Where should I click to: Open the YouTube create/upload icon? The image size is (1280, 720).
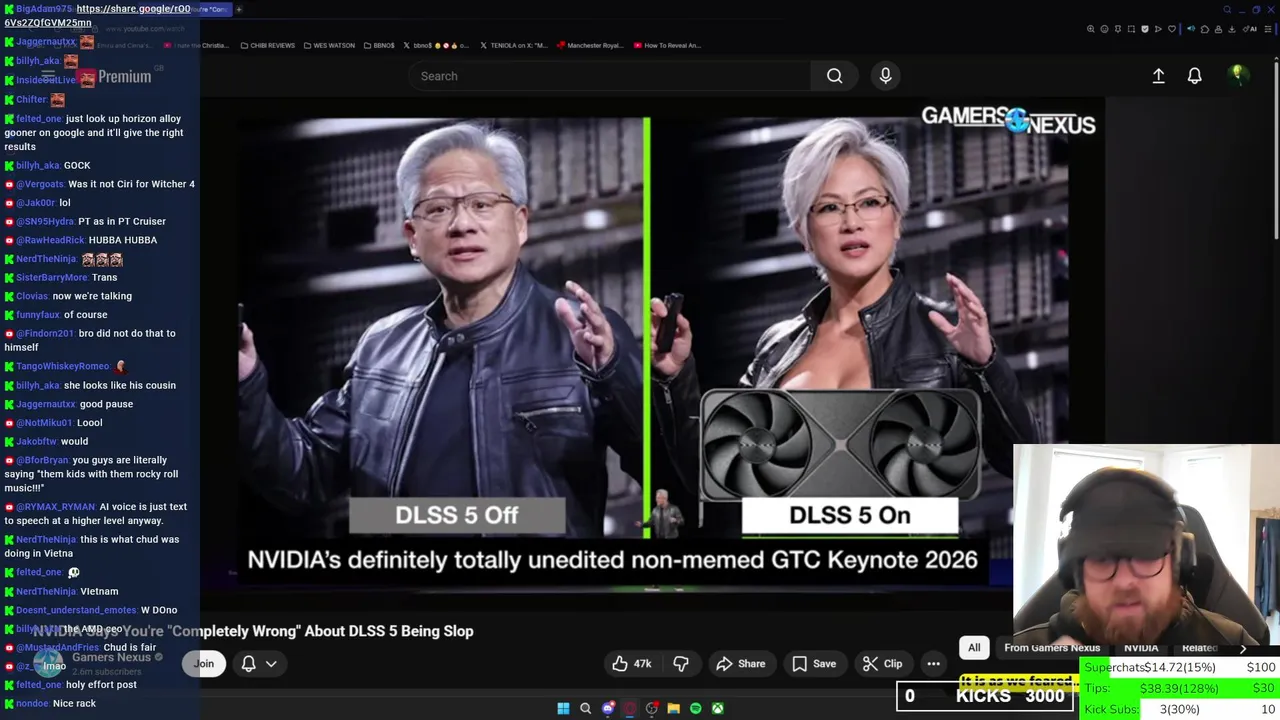click(1158, 76)
